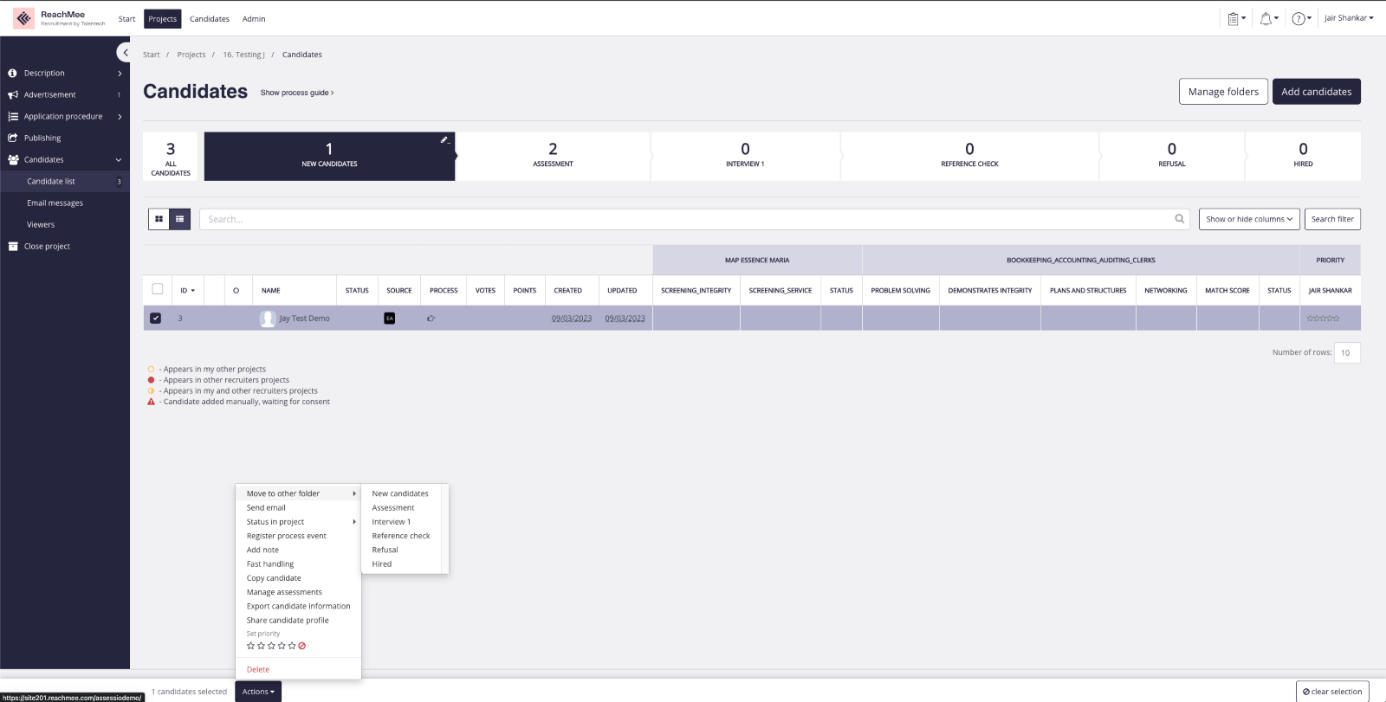The image size is (1386, 702).
Task: Click pencil edit icon on New Candidates folder
Action: point(444,140)
